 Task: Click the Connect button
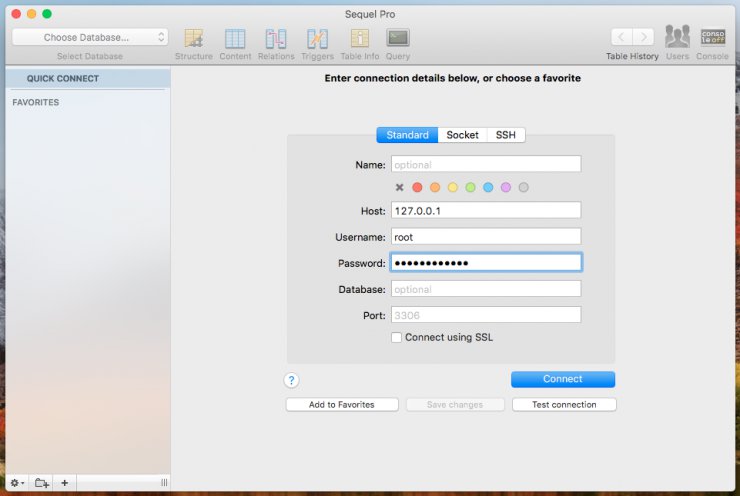pos(563,379)
